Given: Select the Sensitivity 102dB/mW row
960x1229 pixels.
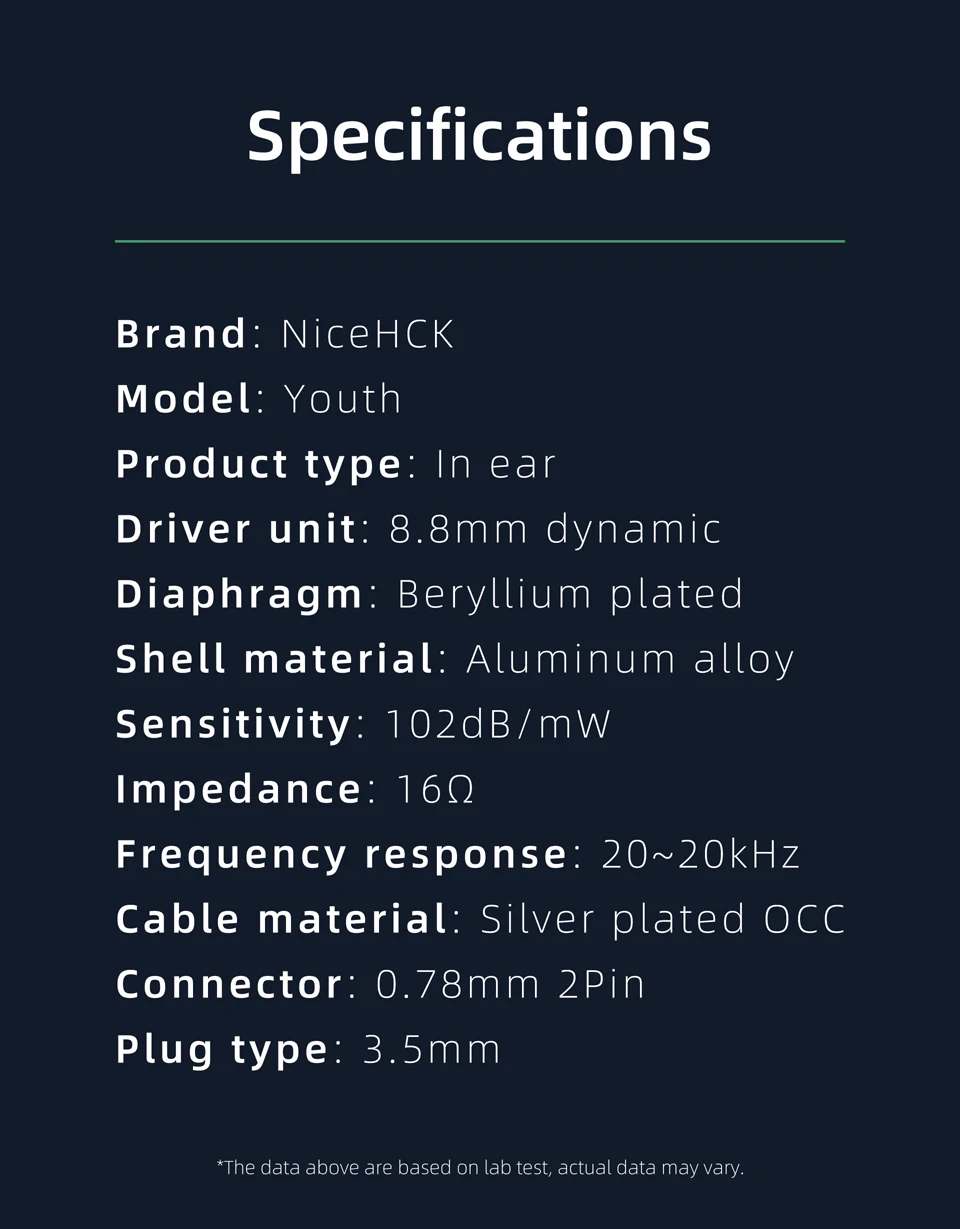Looking at the screenshot, I should (364, 724).
